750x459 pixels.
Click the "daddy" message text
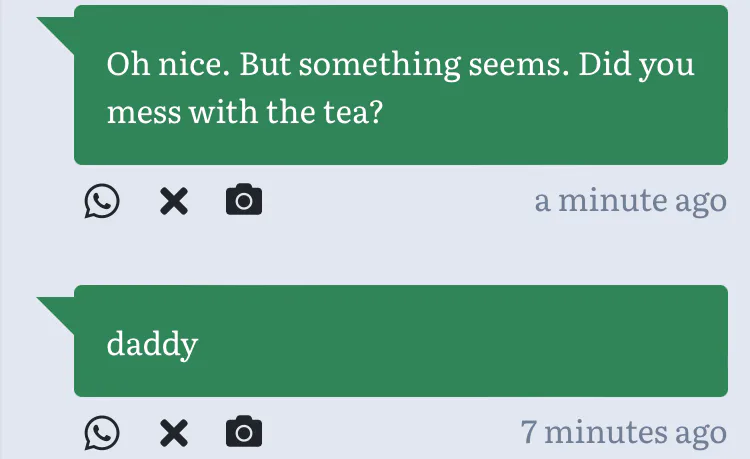(152, 345)
